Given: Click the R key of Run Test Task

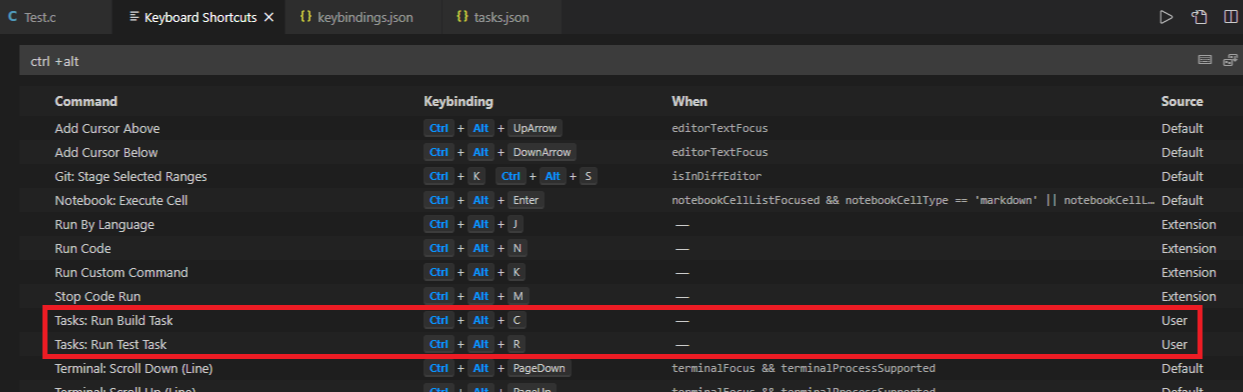Looking at the screenshot, I should pyautogui.click(x=516, y=344).
